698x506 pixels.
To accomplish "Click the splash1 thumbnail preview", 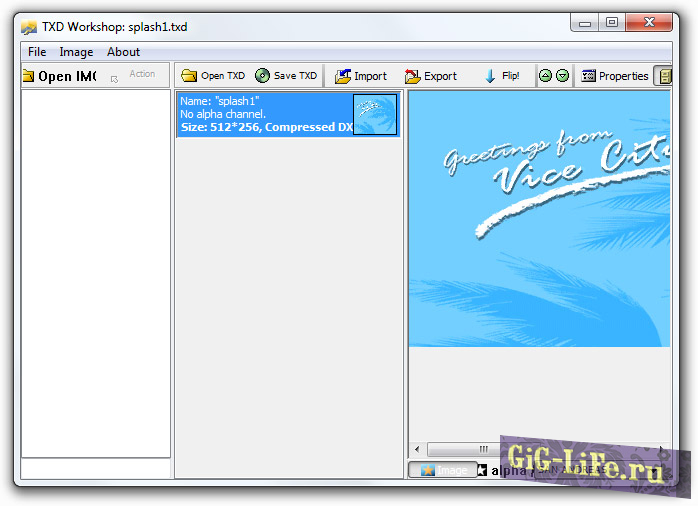I will (x=375, y=114).
